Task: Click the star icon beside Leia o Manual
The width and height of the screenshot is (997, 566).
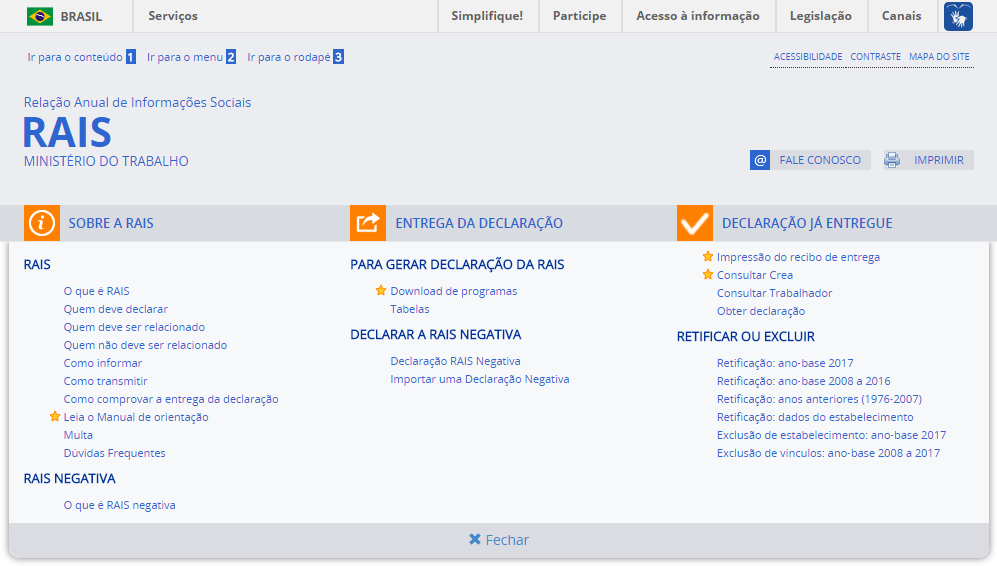Action: [x=55, y=417]
